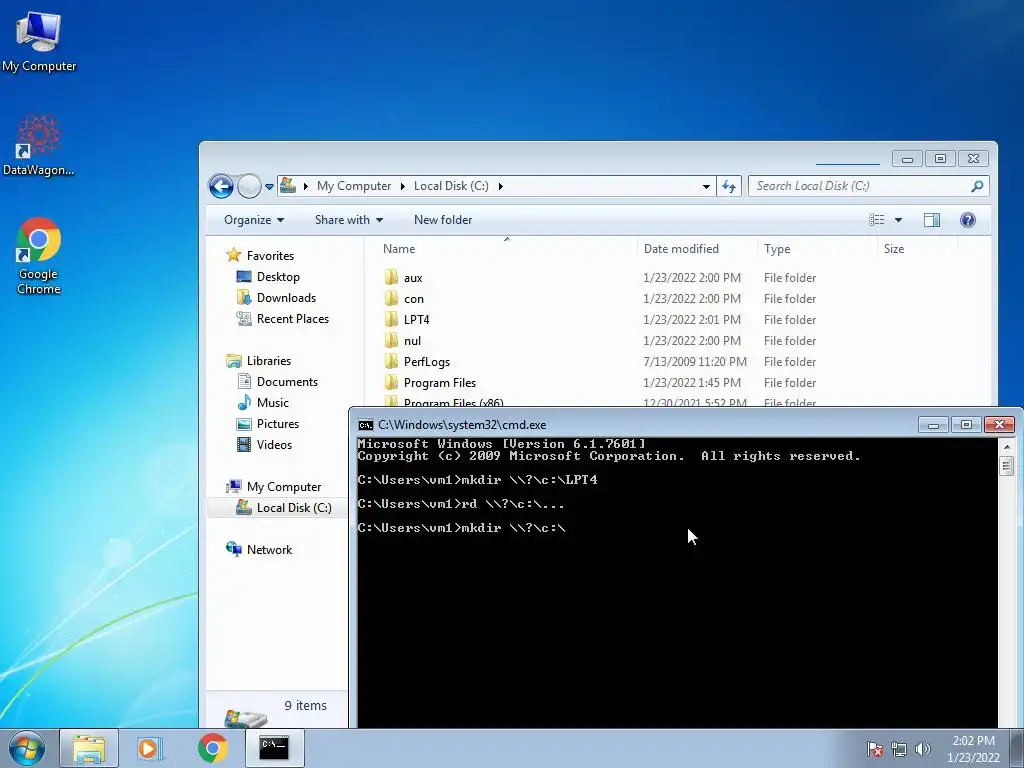
Task: Click the cmd taskbar button
Action: tap(274, 748)
